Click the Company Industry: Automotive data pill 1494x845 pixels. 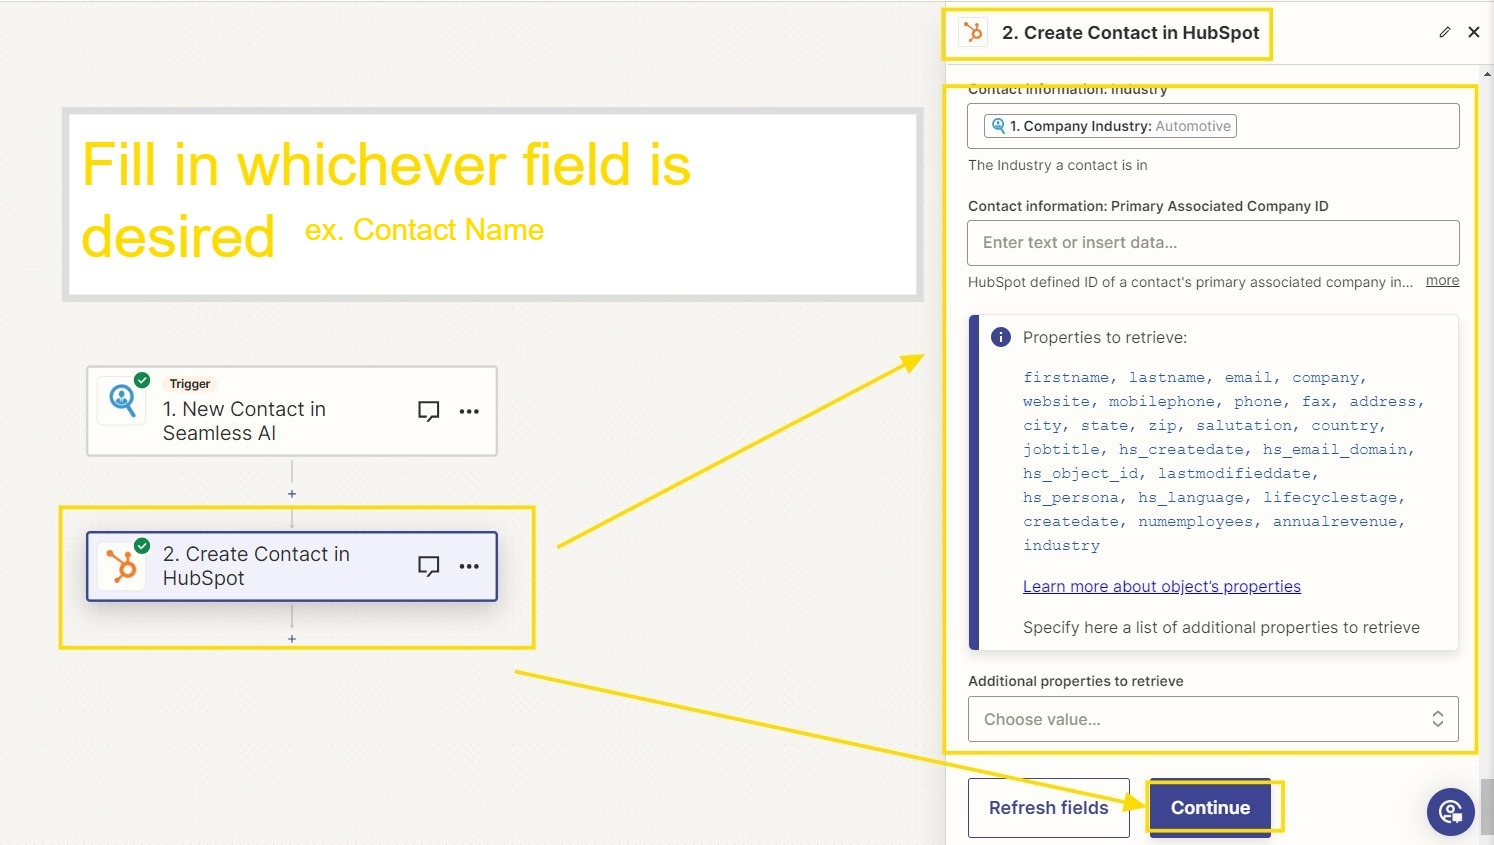[x=1110, y=126]
